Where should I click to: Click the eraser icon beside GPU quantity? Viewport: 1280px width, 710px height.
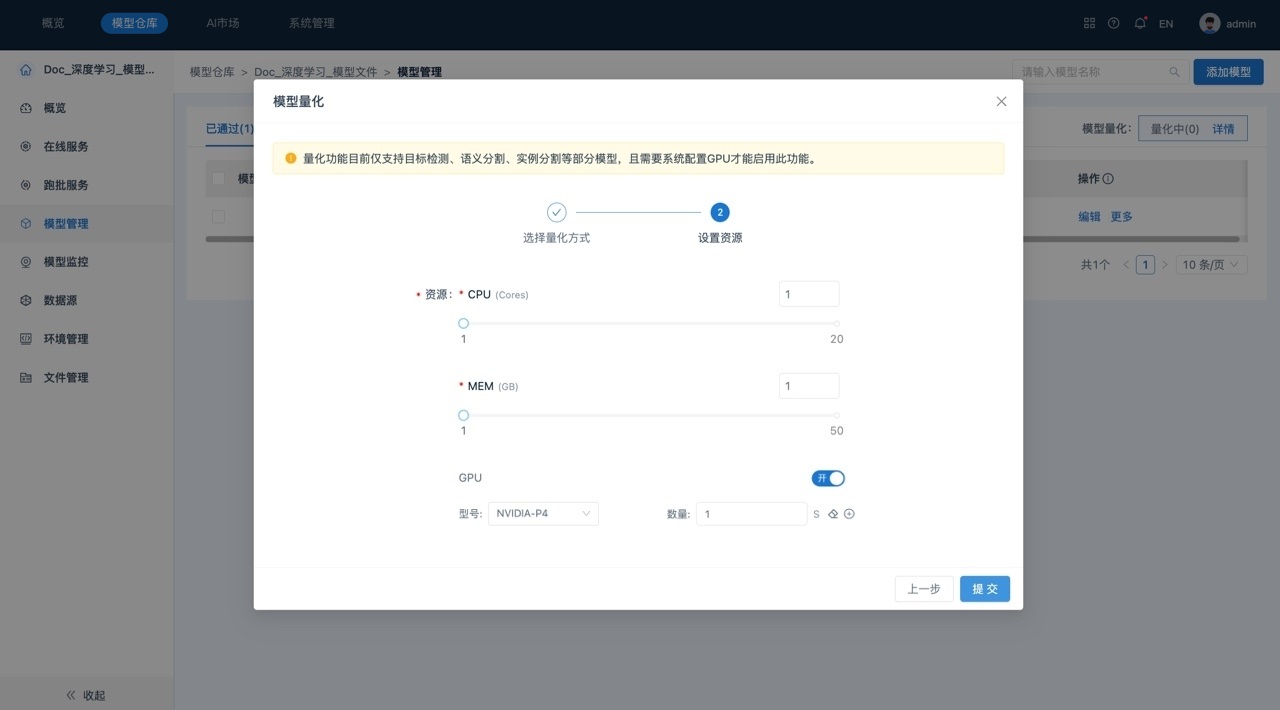point(833,514)
